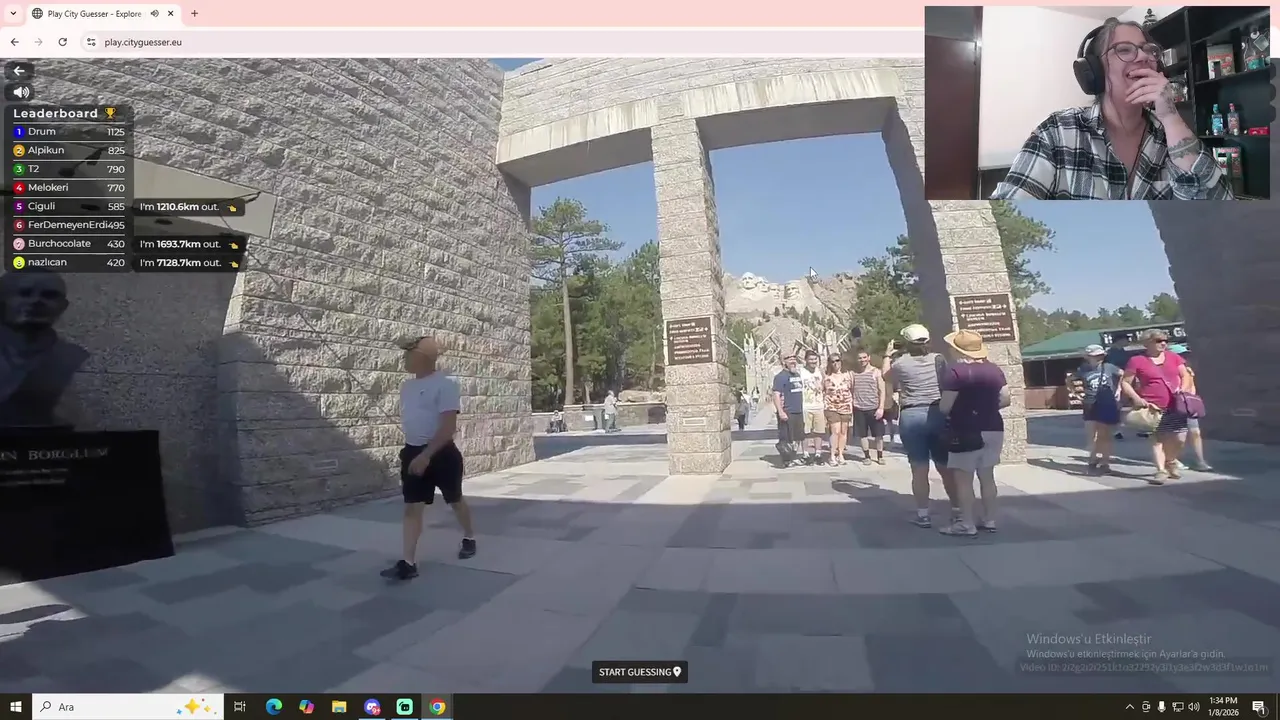Click Drum's score of 1125

coord(115,132)
